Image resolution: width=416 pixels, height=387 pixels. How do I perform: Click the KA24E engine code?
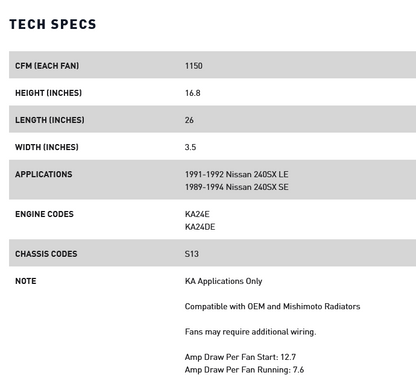coord(197,214)
